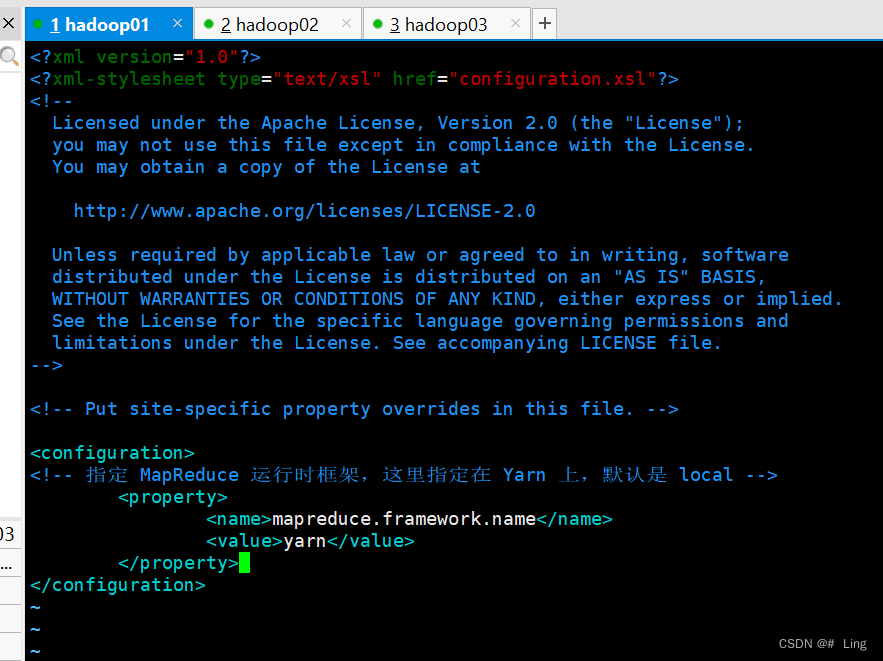
Task: Click the xml-stylesheet configuration.xsl line
Action: 354,79
